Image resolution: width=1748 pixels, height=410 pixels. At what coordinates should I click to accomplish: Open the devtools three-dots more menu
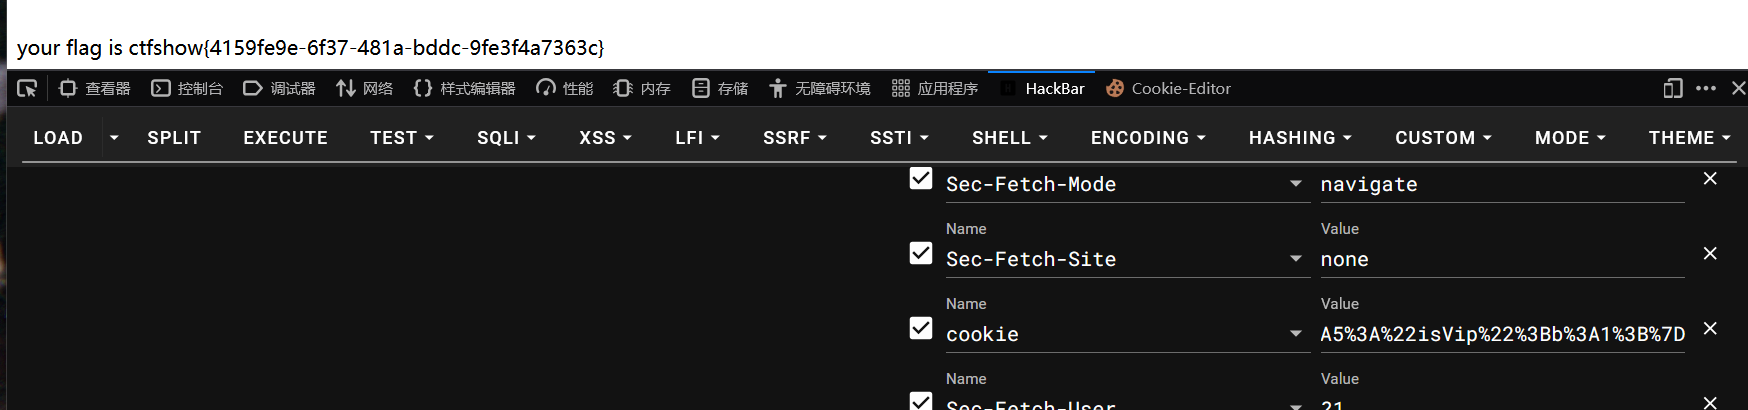coord(1706,88)
